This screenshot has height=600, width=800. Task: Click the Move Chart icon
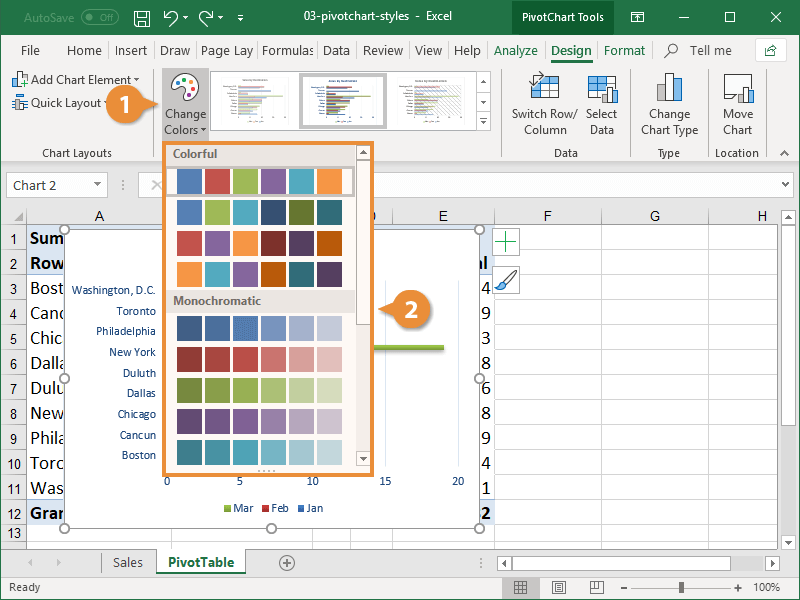pyautogui.click(x=738, y=88)
